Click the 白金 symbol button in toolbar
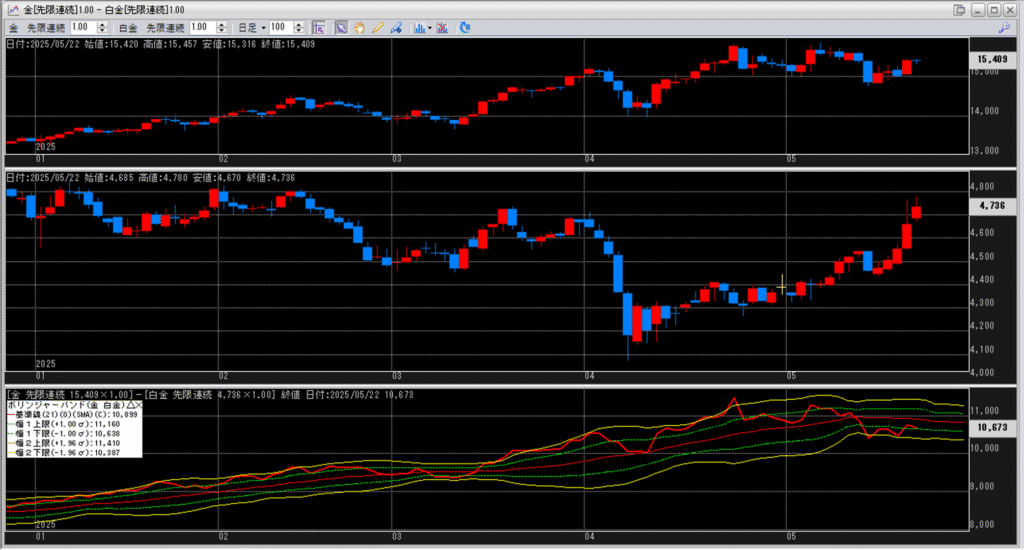Screen dimensions: 1024x550 point(129,27)
